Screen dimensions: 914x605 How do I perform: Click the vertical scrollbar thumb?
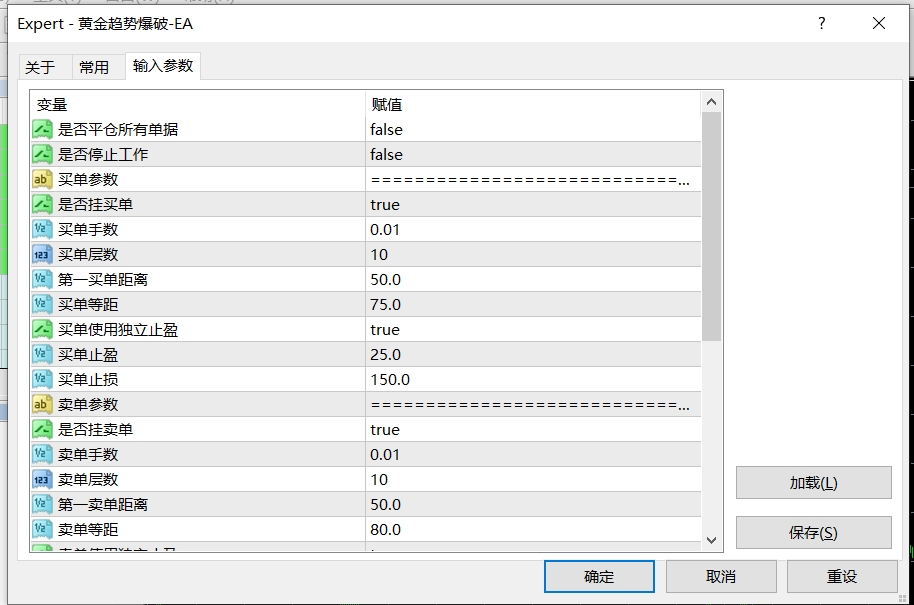[712, 225]
